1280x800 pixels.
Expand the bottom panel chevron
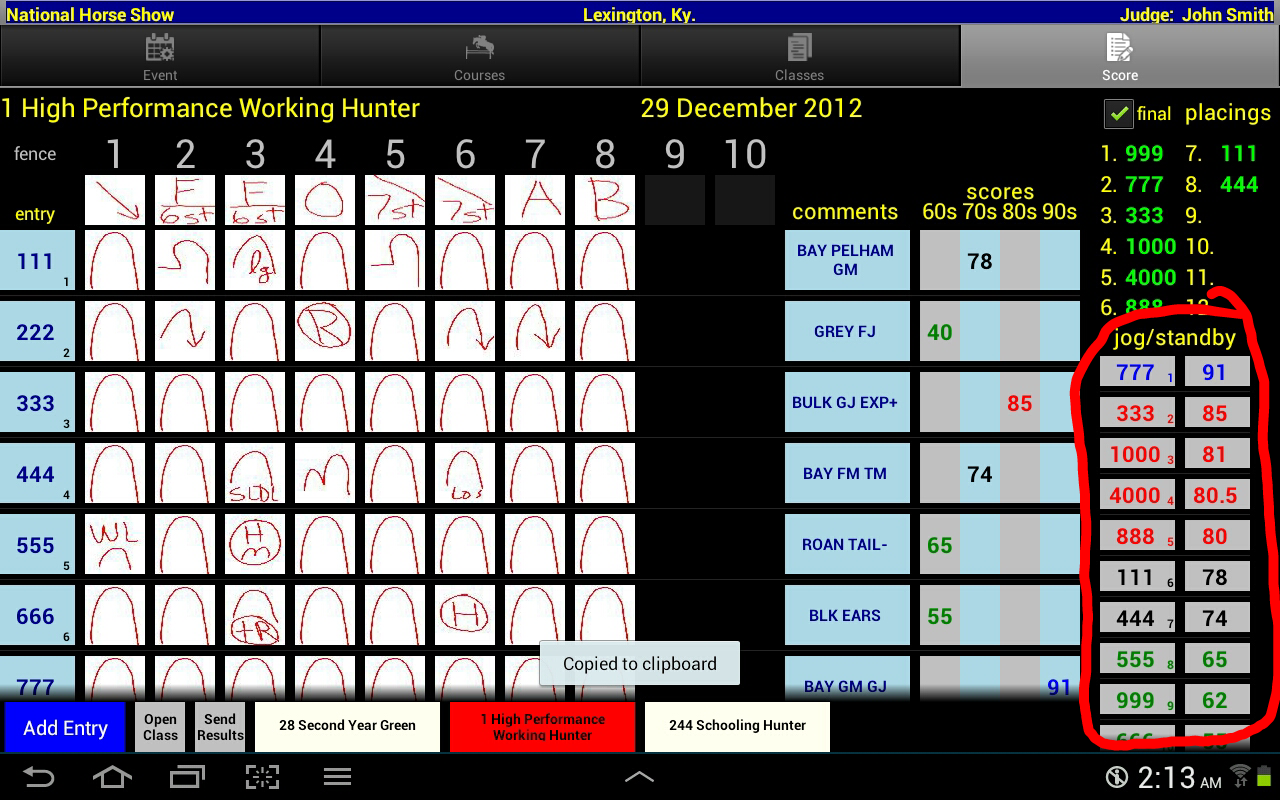(639, 777)
